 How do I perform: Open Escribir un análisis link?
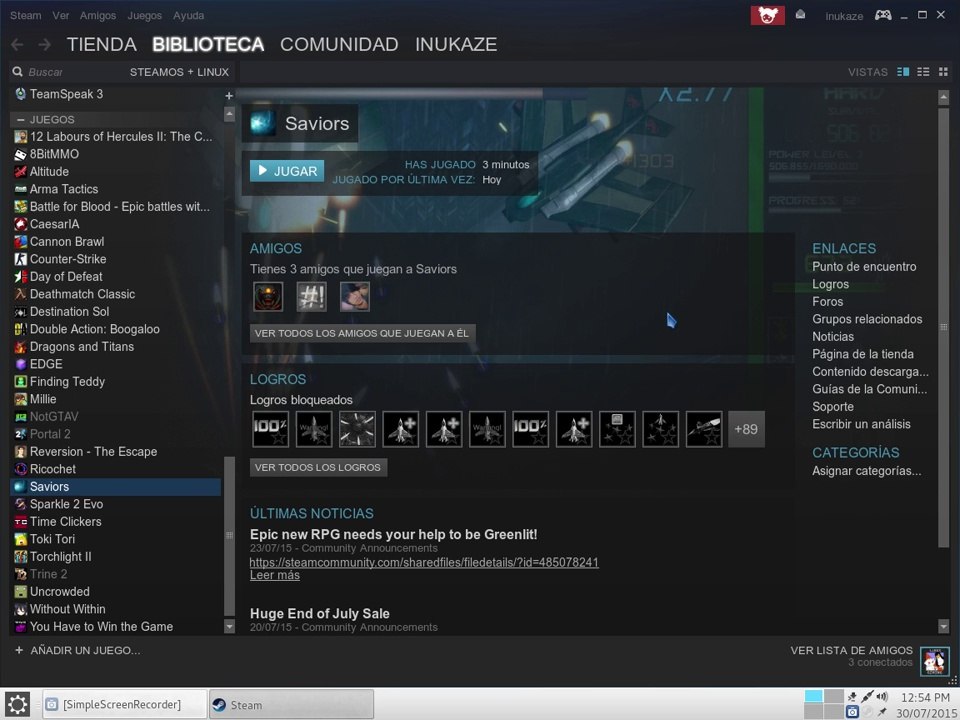[x=861, y=424]
